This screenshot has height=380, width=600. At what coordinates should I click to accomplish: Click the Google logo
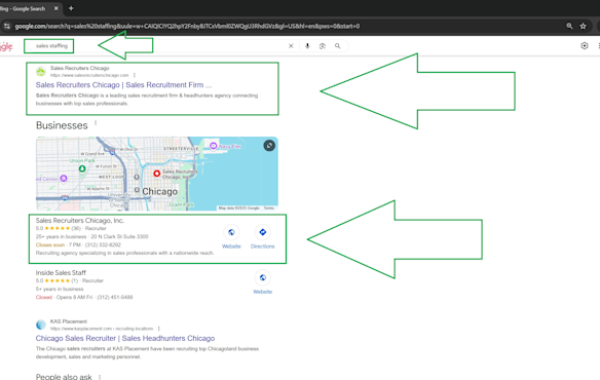(x=6, y=46)
